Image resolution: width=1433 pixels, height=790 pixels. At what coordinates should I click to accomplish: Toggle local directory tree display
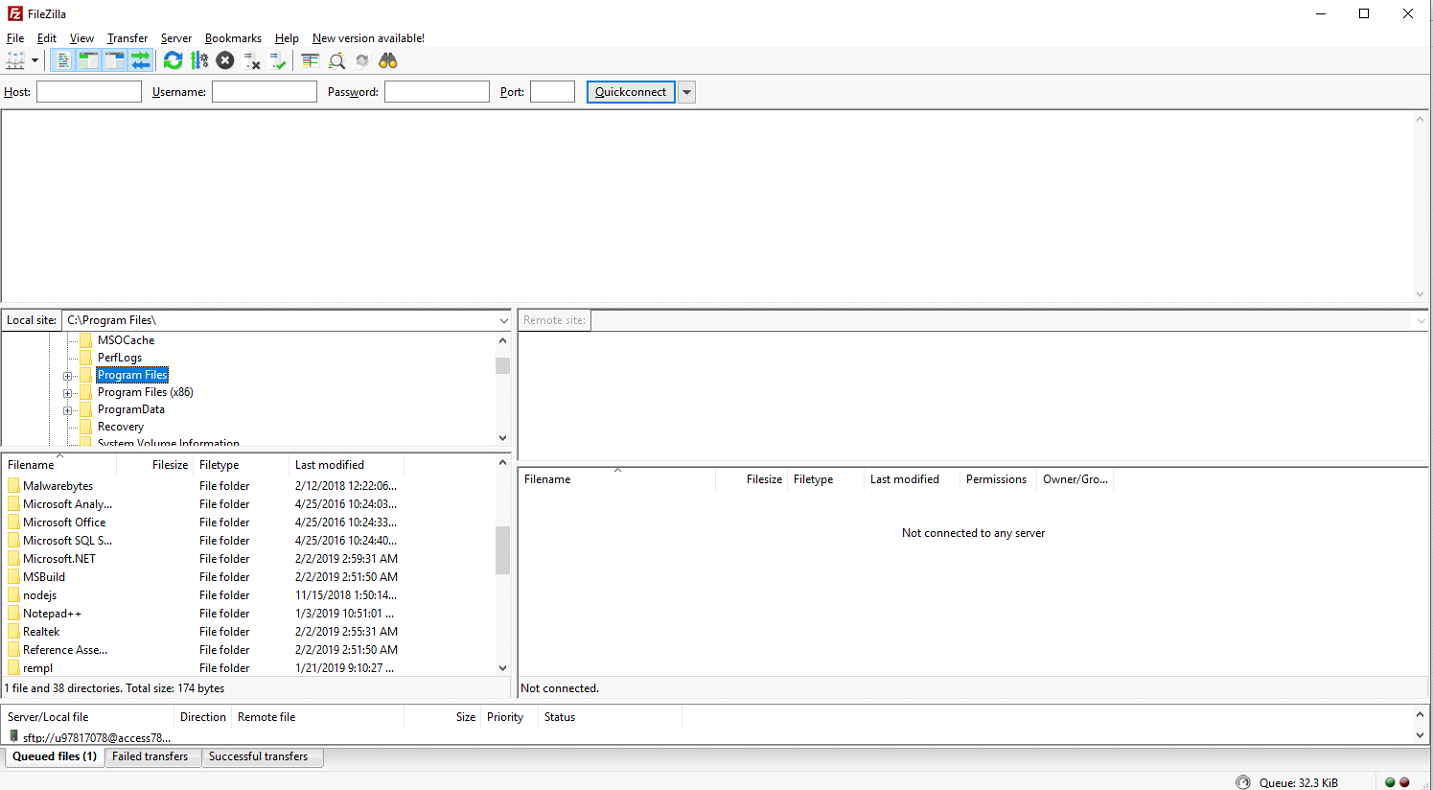coord(88,61)
